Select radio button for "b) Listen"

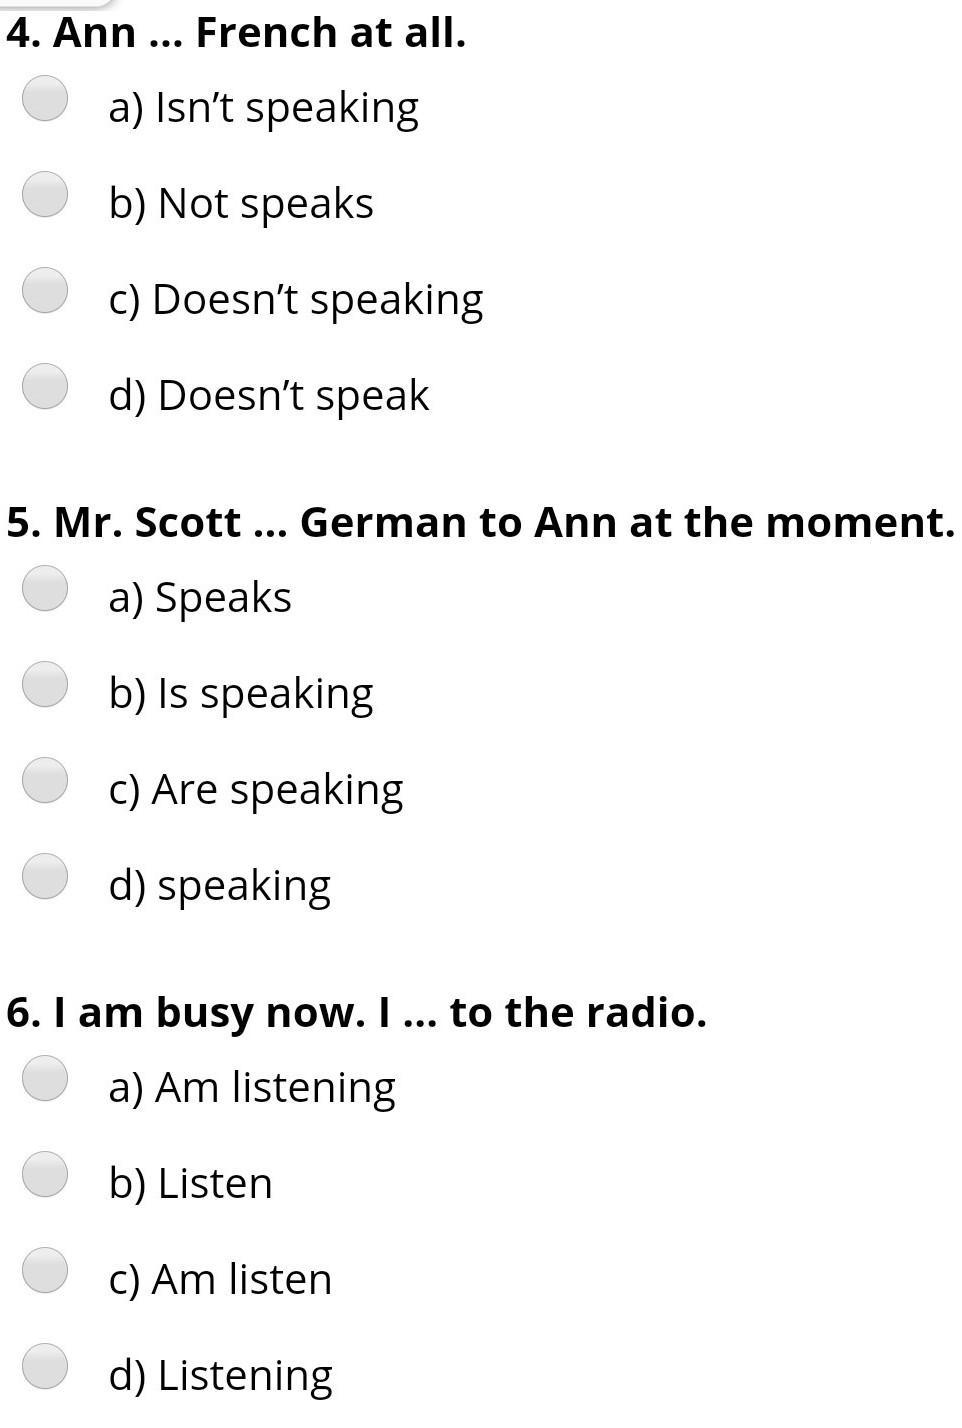coord(45,1174)
